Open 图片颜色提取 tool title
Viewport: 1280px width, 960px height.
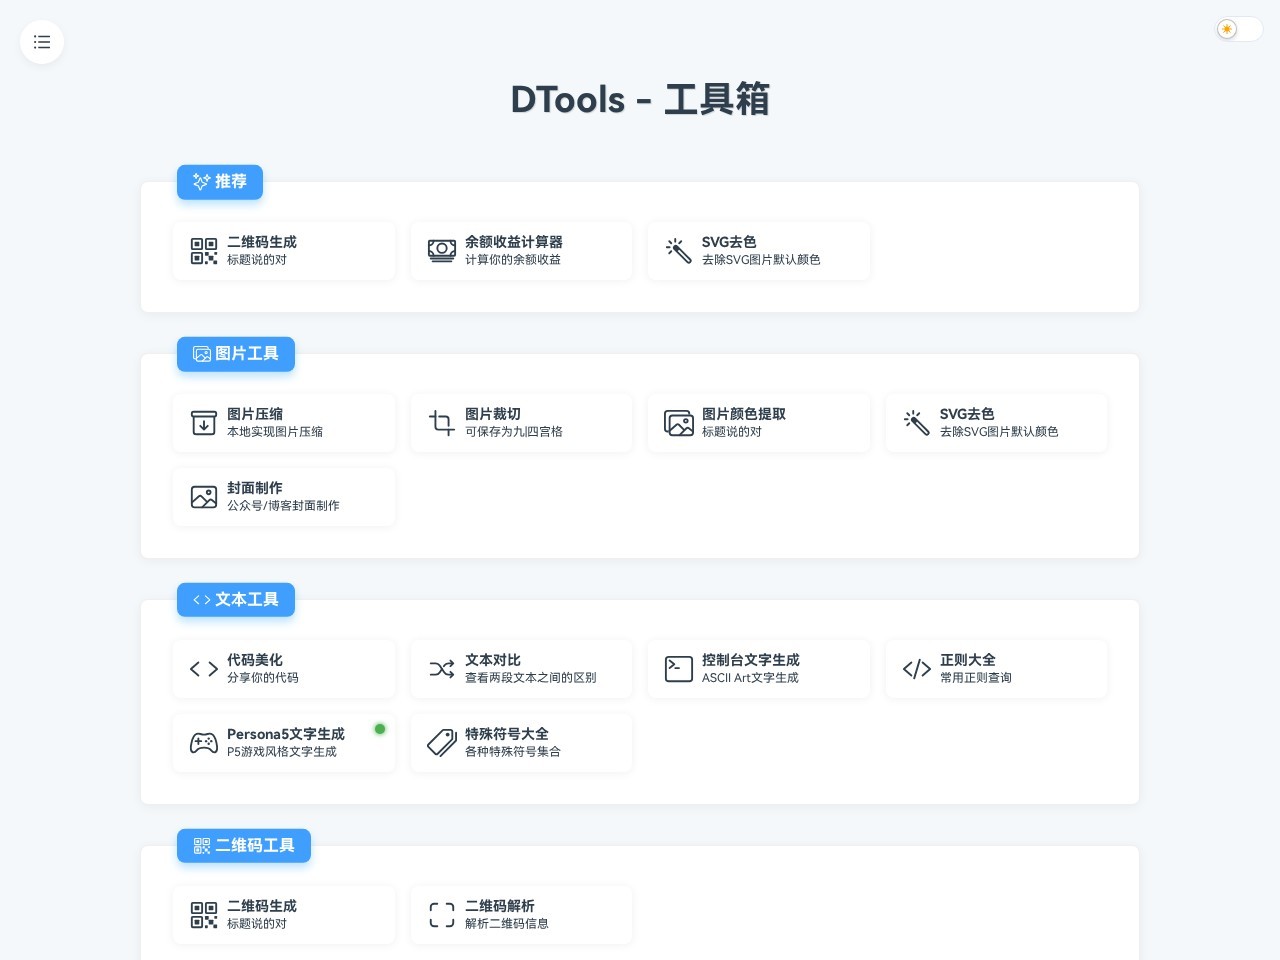point(744,414)
